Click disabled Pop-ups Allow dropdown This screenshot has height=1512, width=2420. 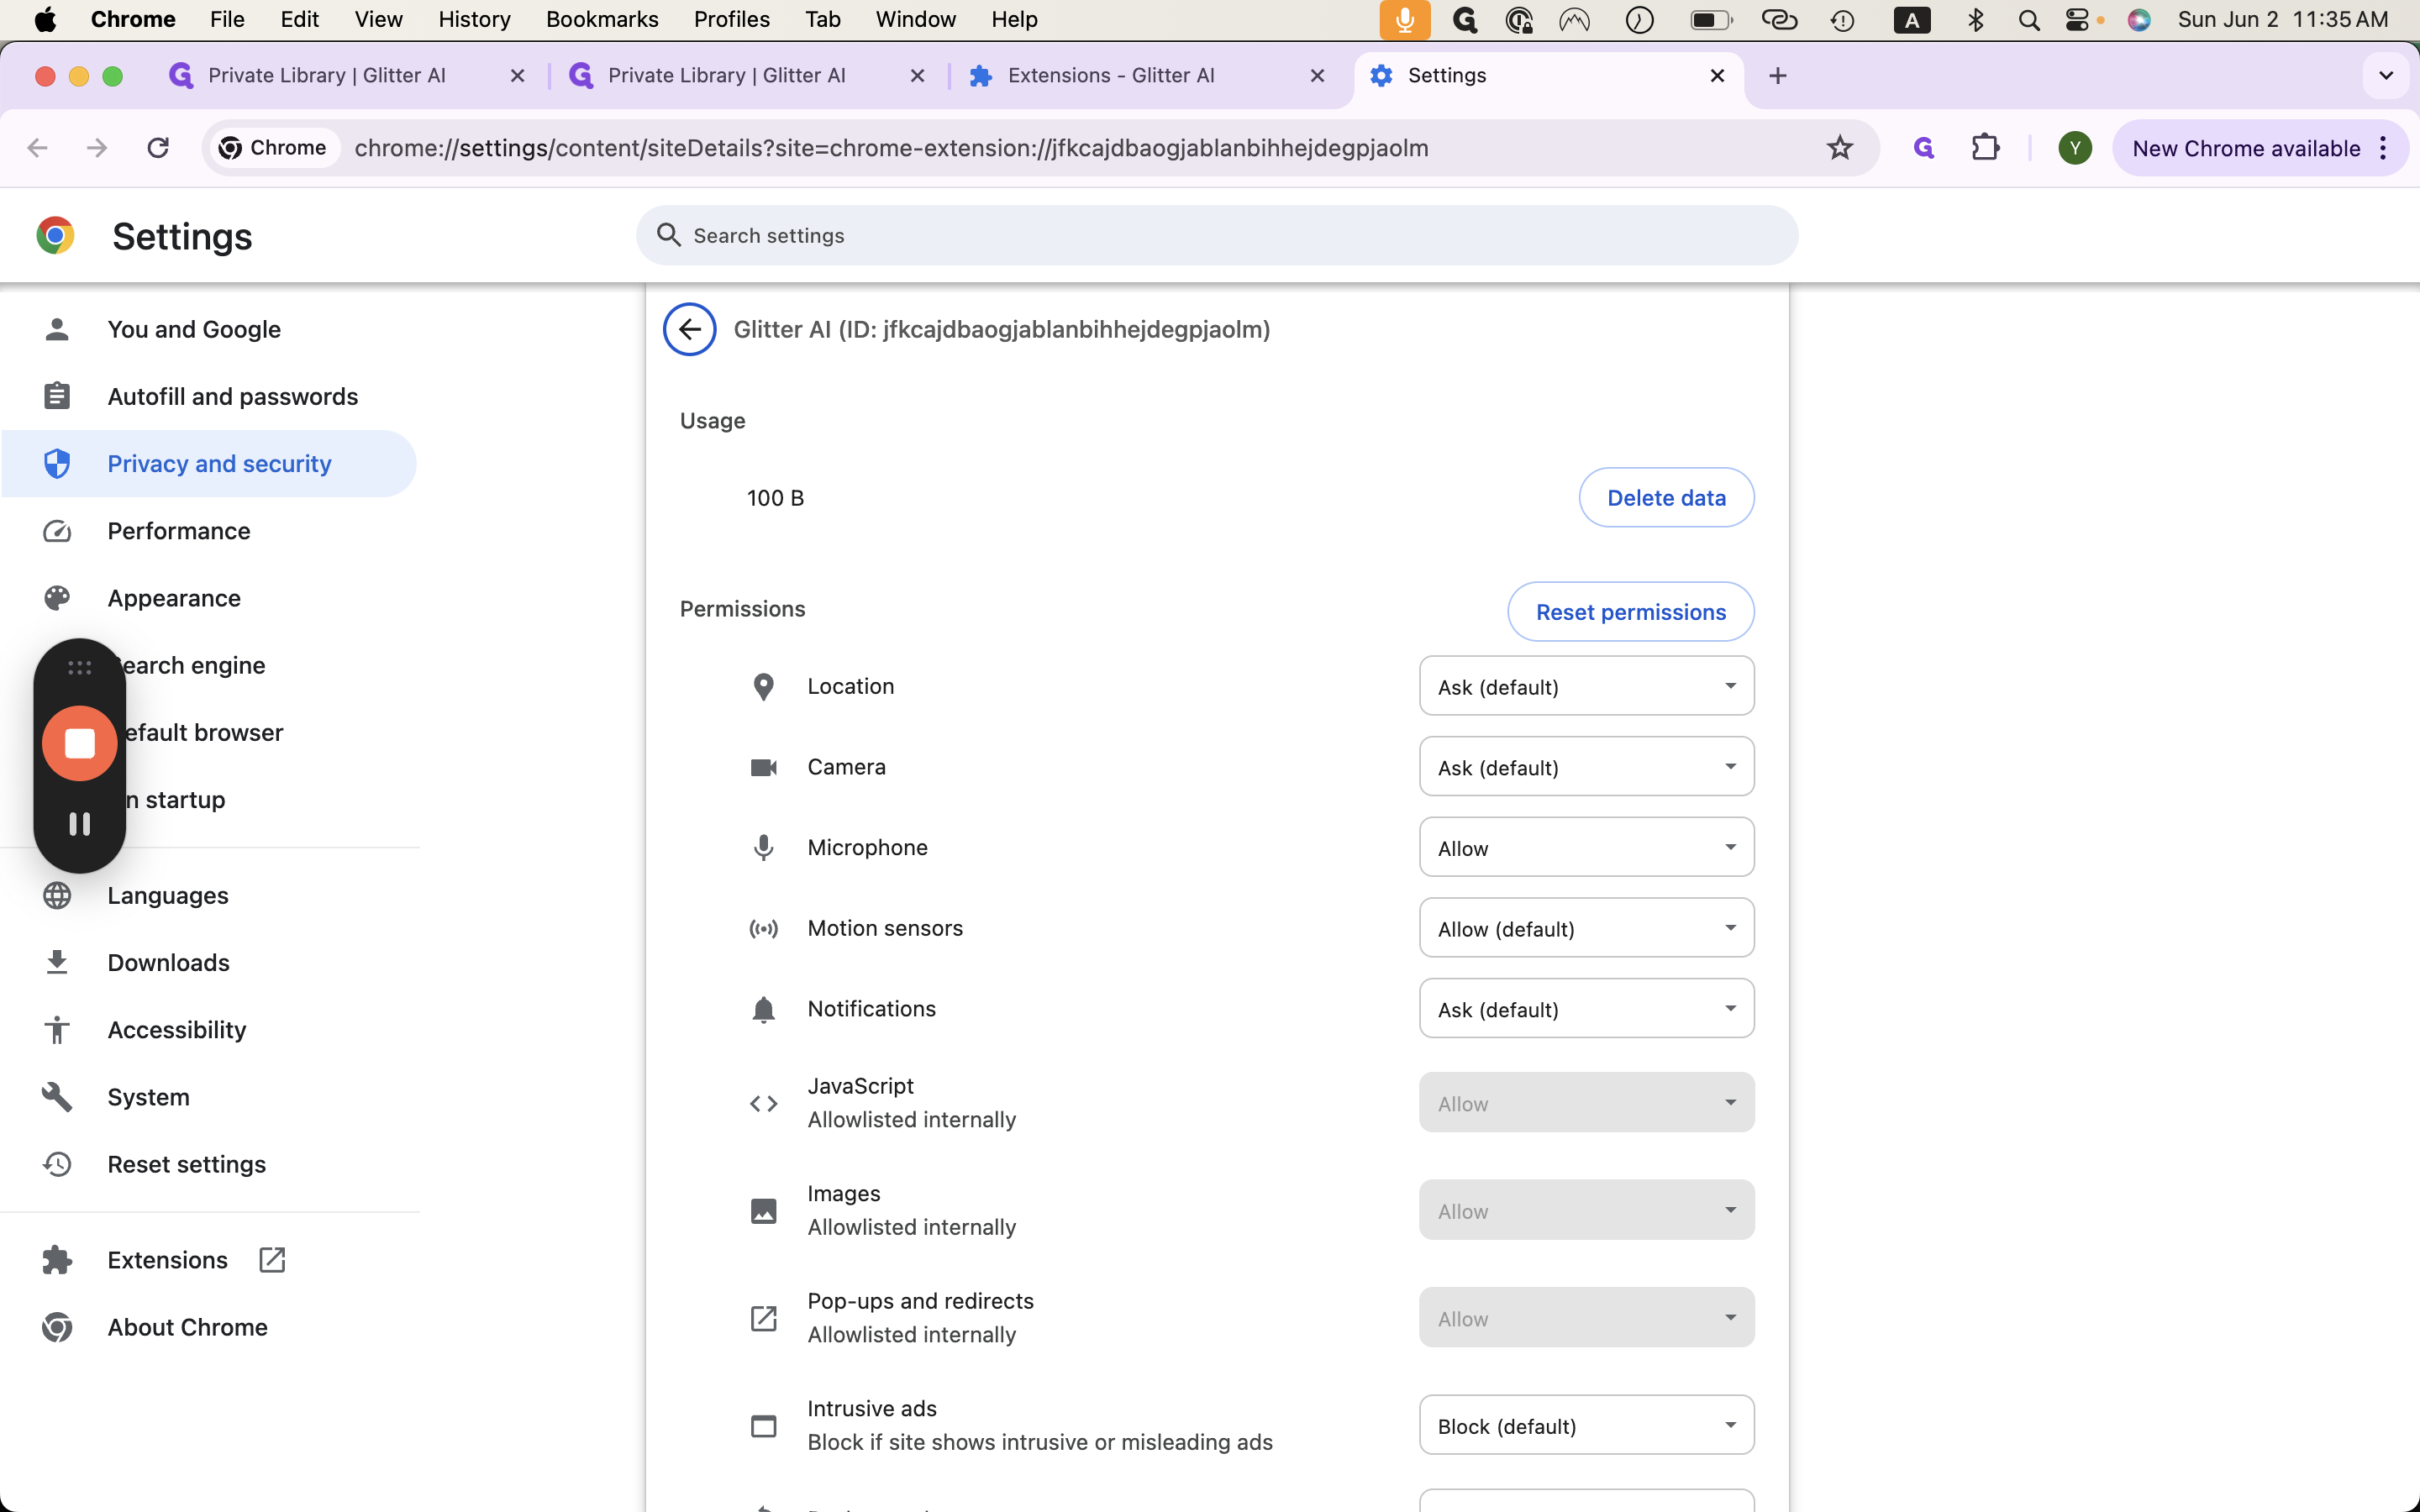coord(1586,1317)
